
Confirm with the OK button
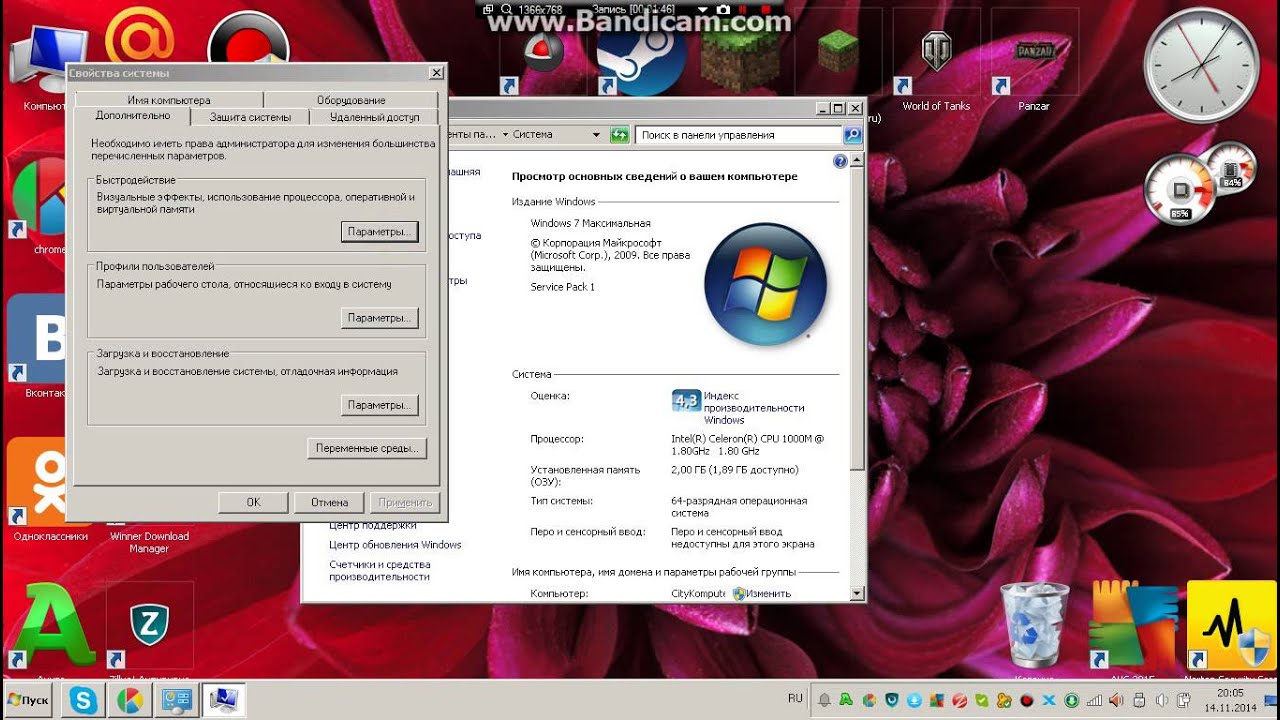(x=253, y=502)
